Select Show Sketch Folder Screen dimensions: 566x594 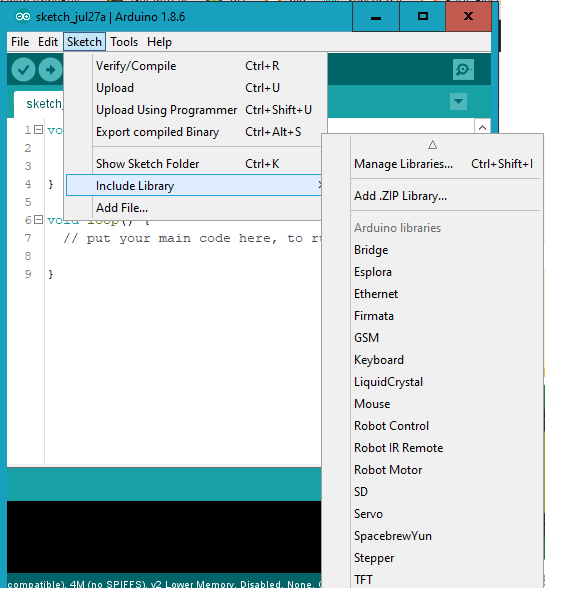195,164
